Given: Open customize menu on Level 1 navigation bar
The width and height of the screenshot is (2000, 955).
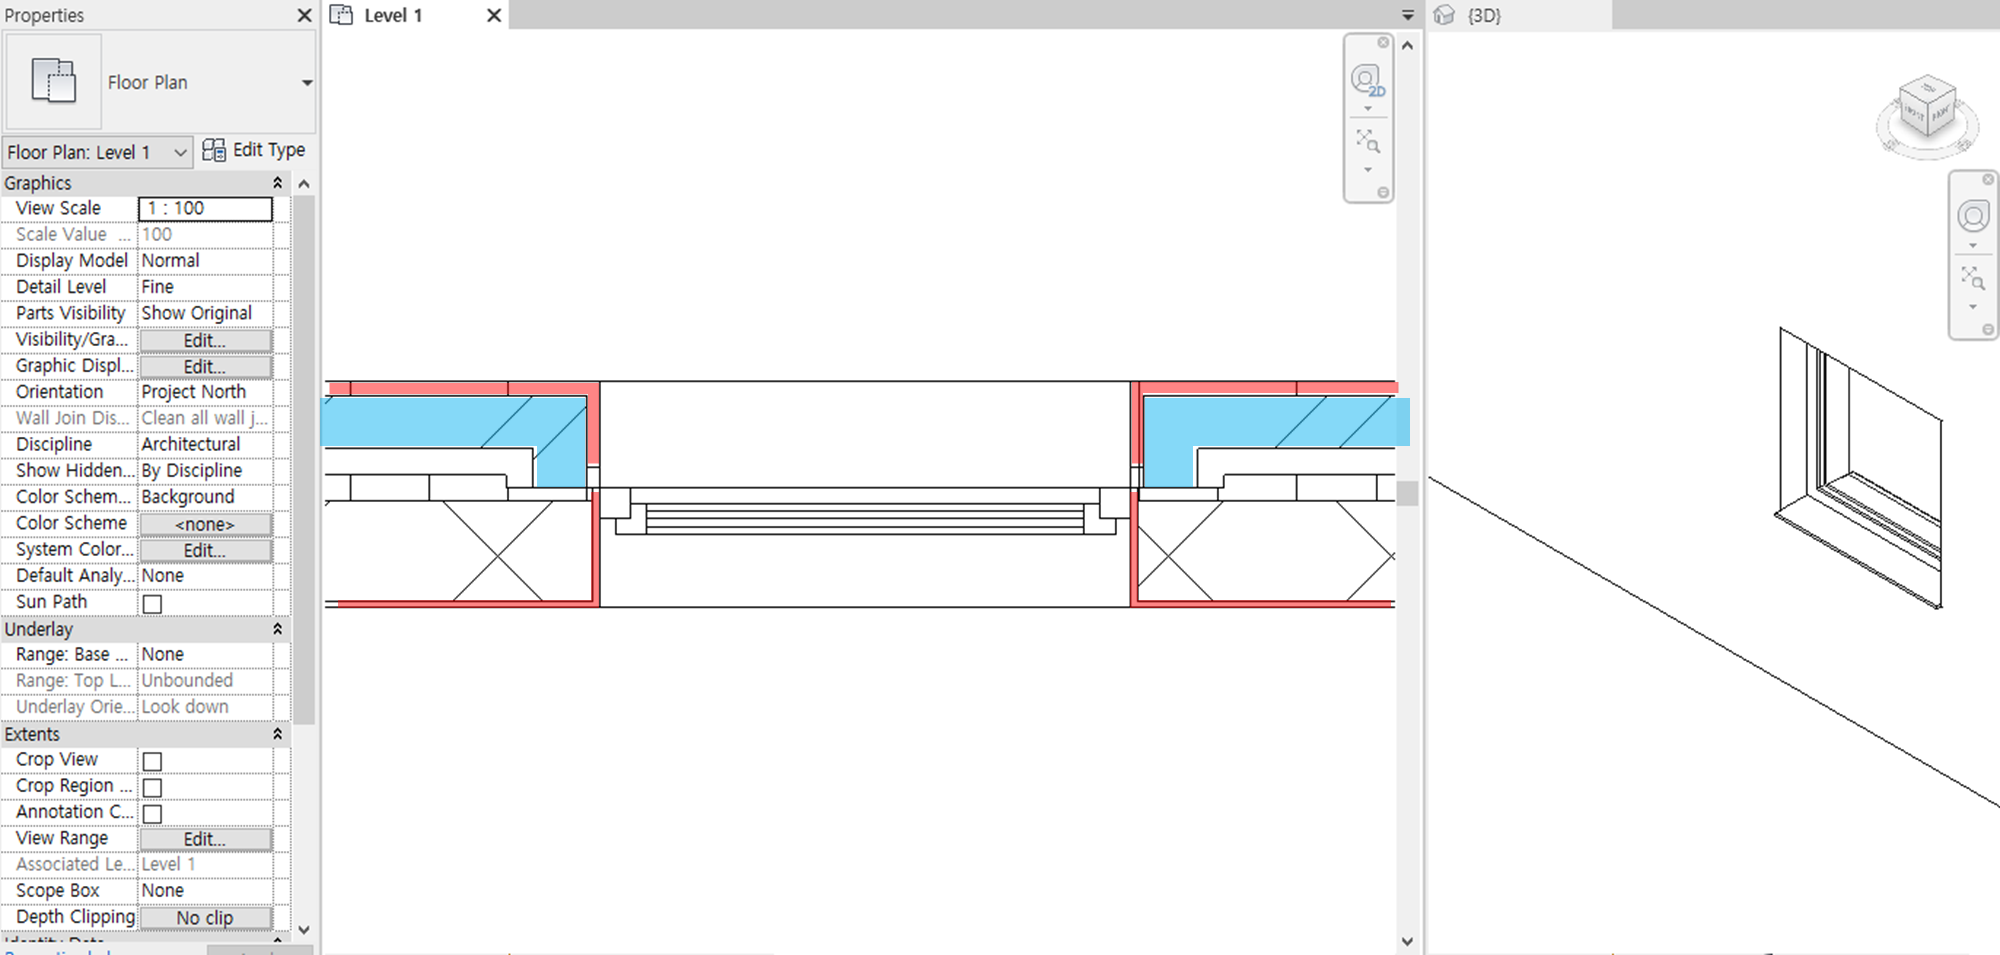Looking at the screenshot, I should tap(1383, 193).
